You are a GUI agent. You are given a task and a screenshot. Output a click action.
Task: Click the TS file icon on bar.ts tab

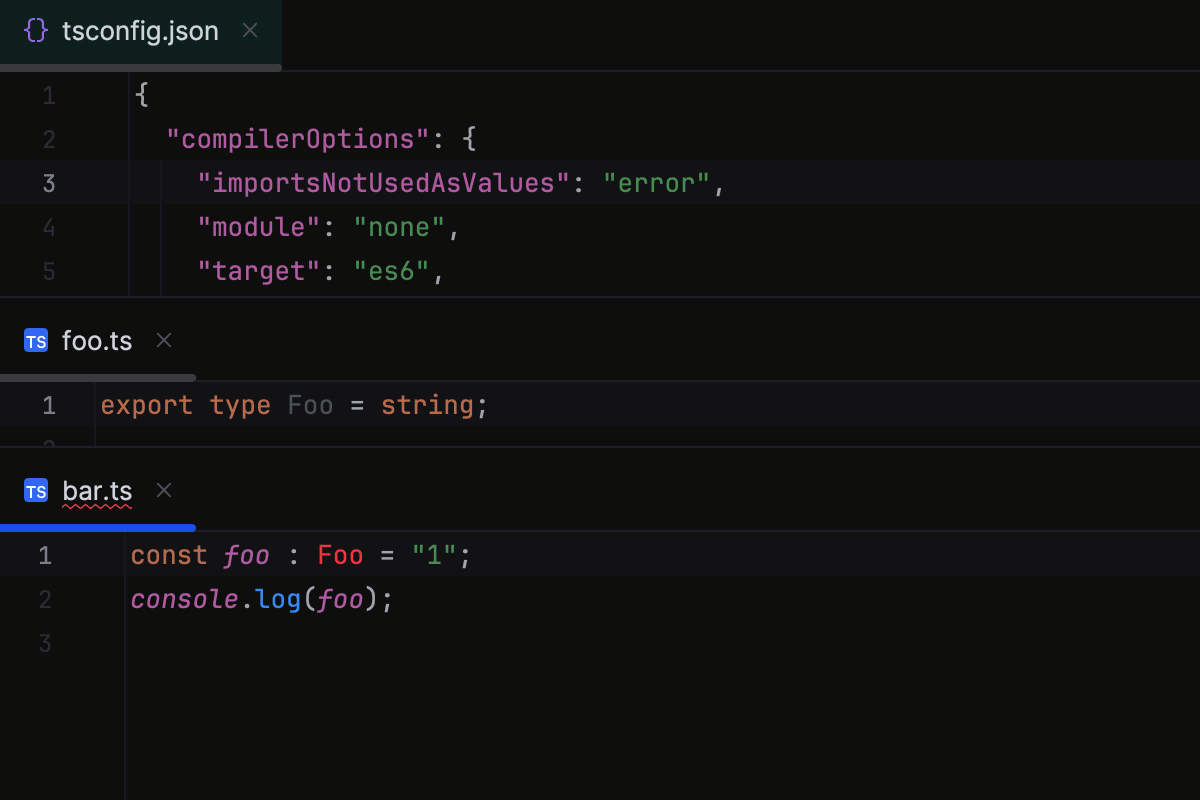click(x=35, y=490)
